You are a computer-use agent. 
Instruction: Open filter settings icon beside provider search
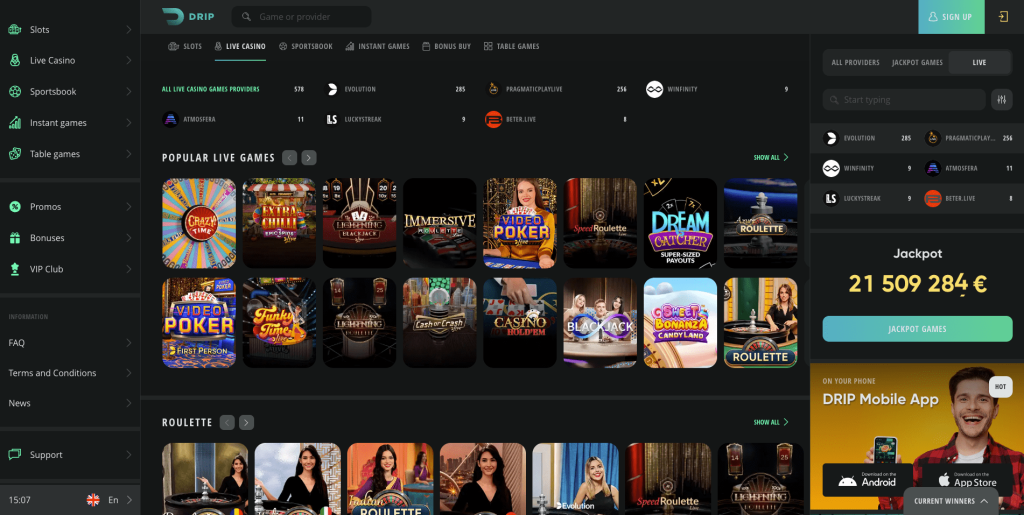(1001, 100)
